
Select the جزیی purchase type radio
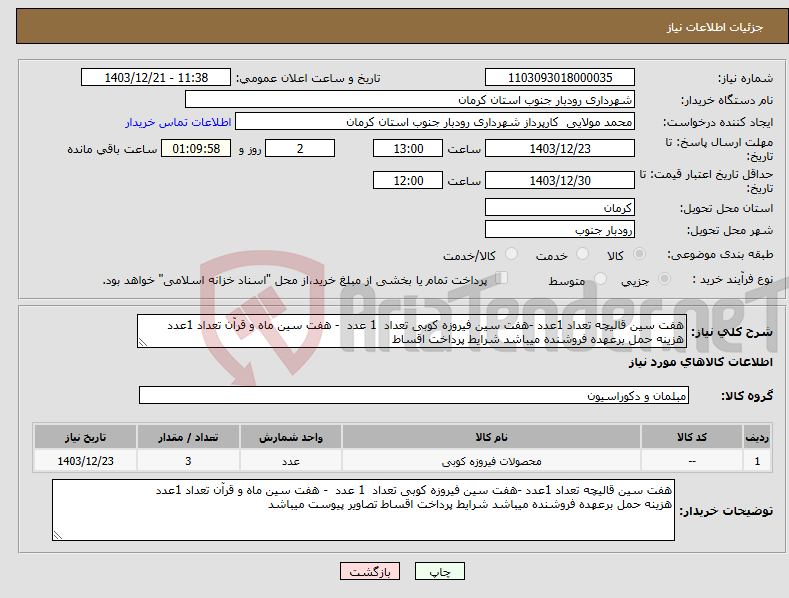[664, 279]
